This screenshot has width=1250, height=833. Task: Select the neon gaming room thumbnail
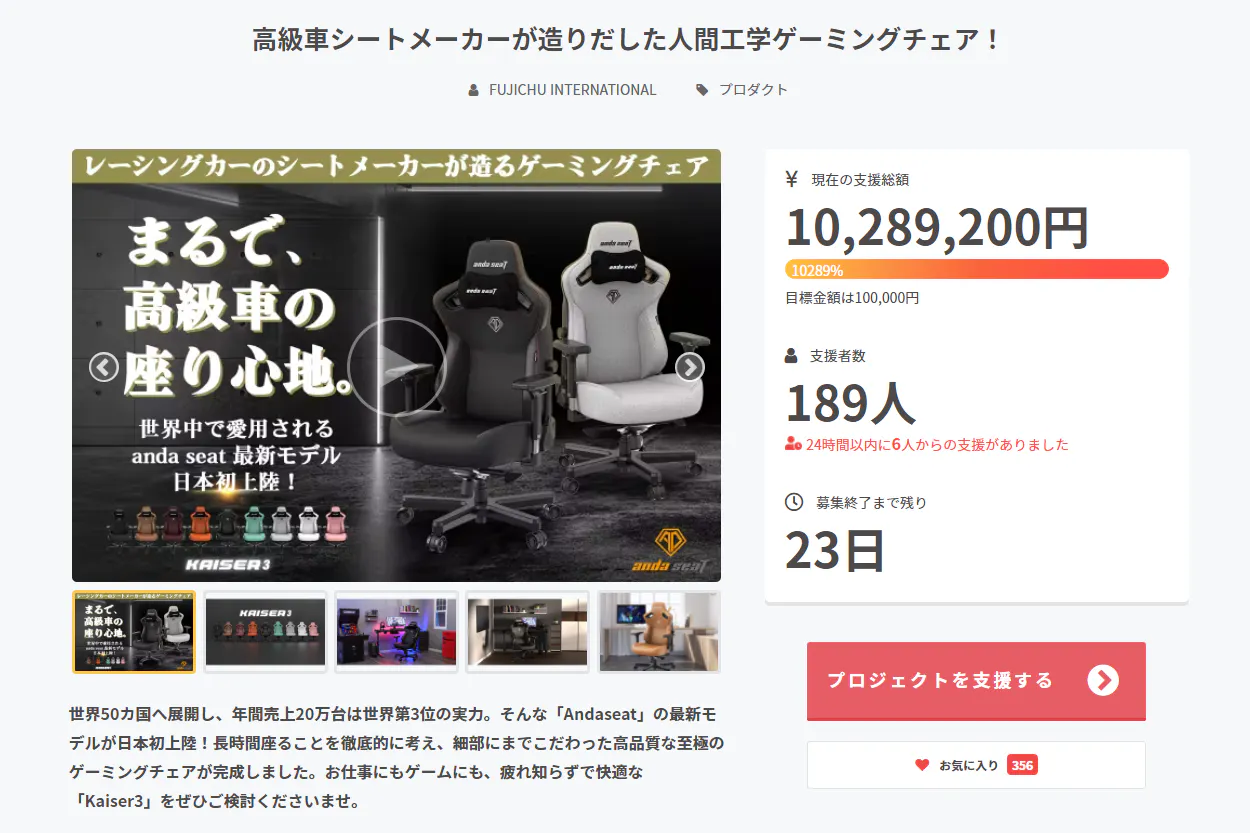coord(397,632)
